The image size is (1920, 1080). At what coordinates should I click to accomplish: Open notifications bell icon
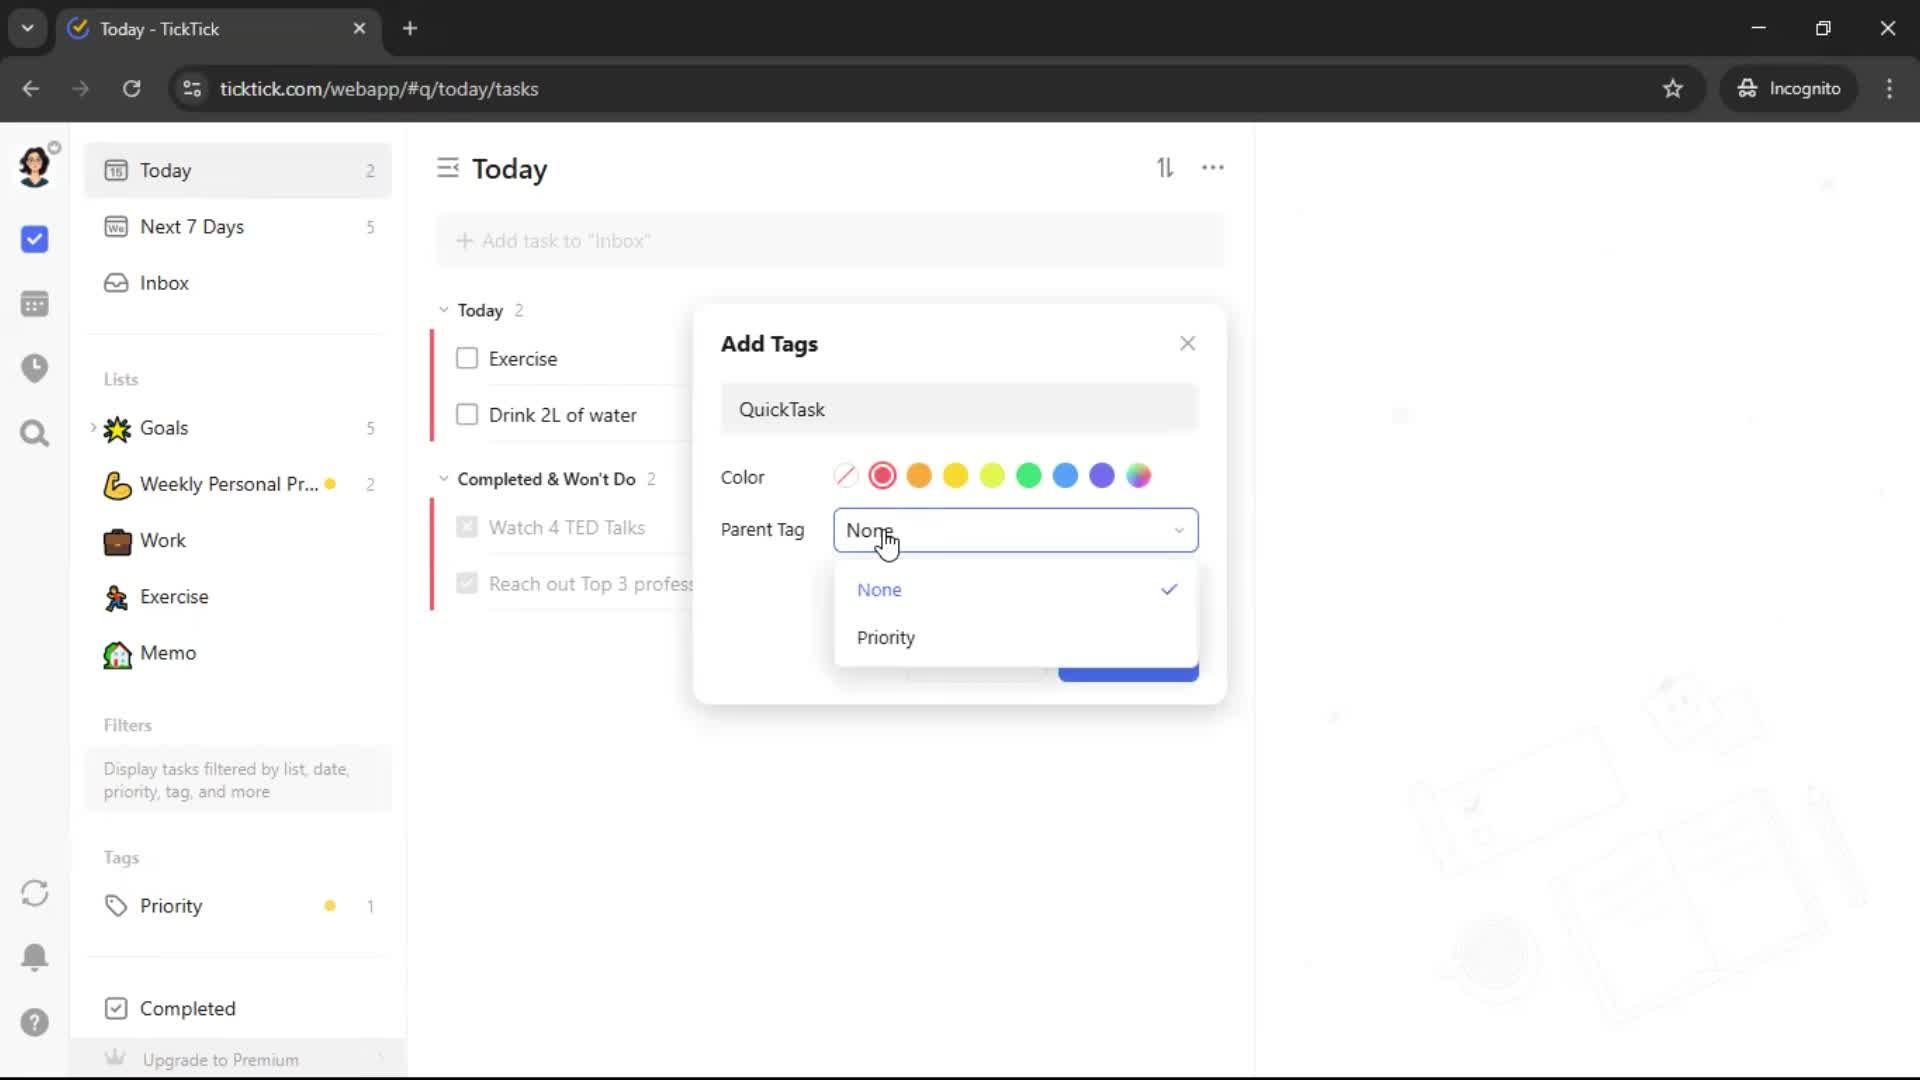[34, 957]
